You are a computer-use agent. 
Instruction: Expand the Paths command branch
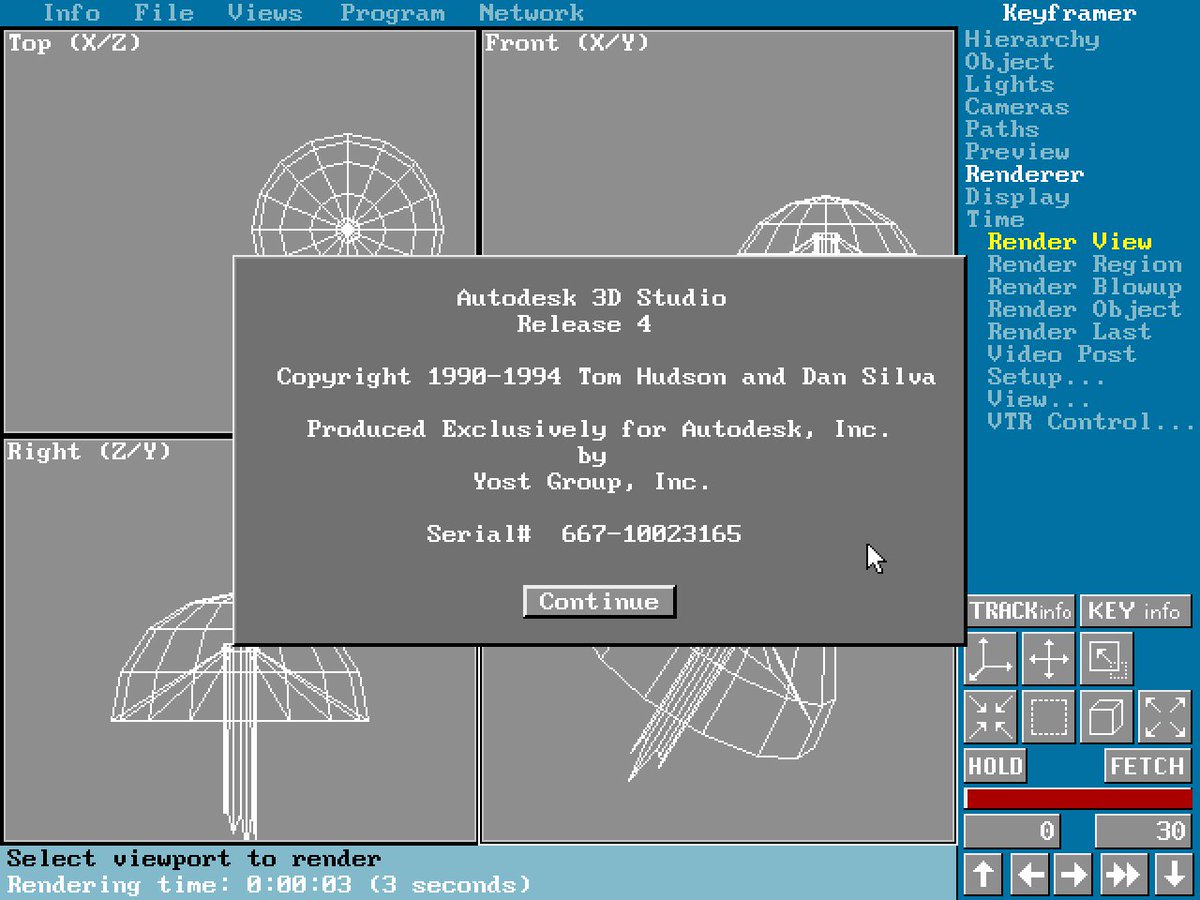coord(1002,129)
